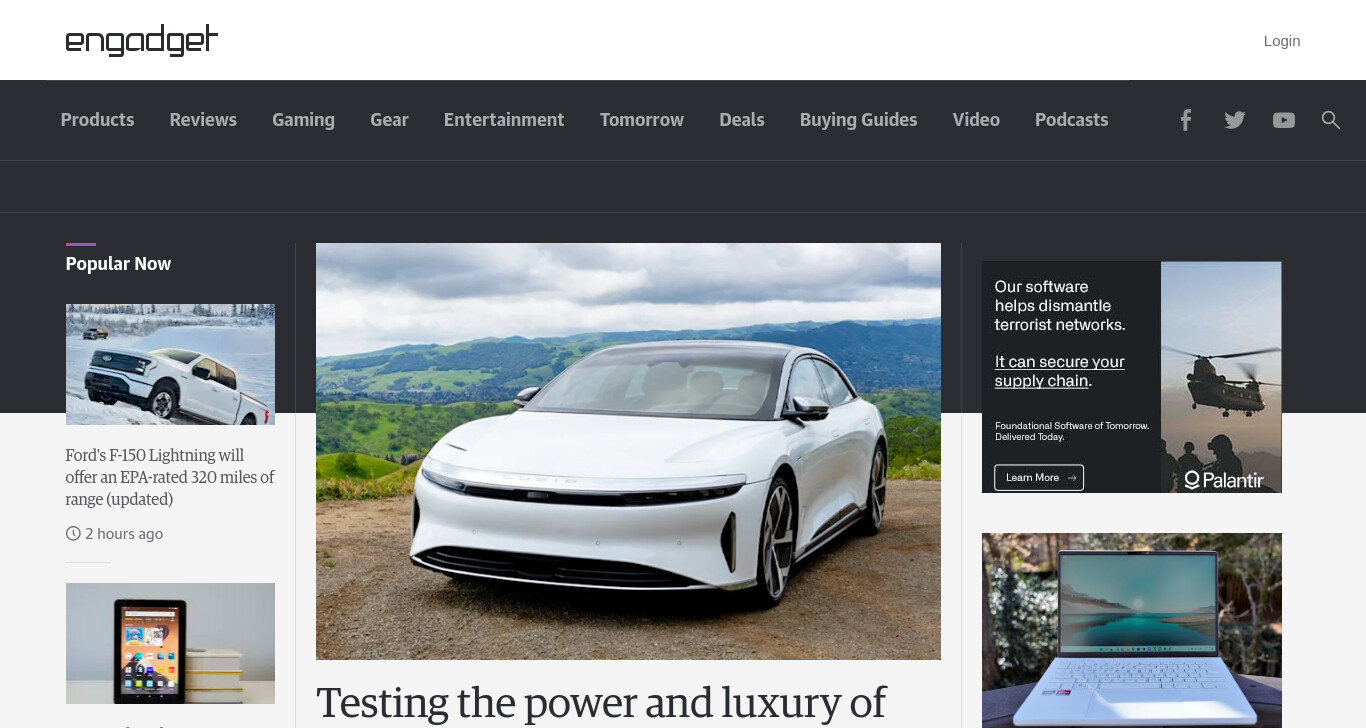1366x728 pixels.
Task: Navigate to Buying Guides
Action: [858, 120]
